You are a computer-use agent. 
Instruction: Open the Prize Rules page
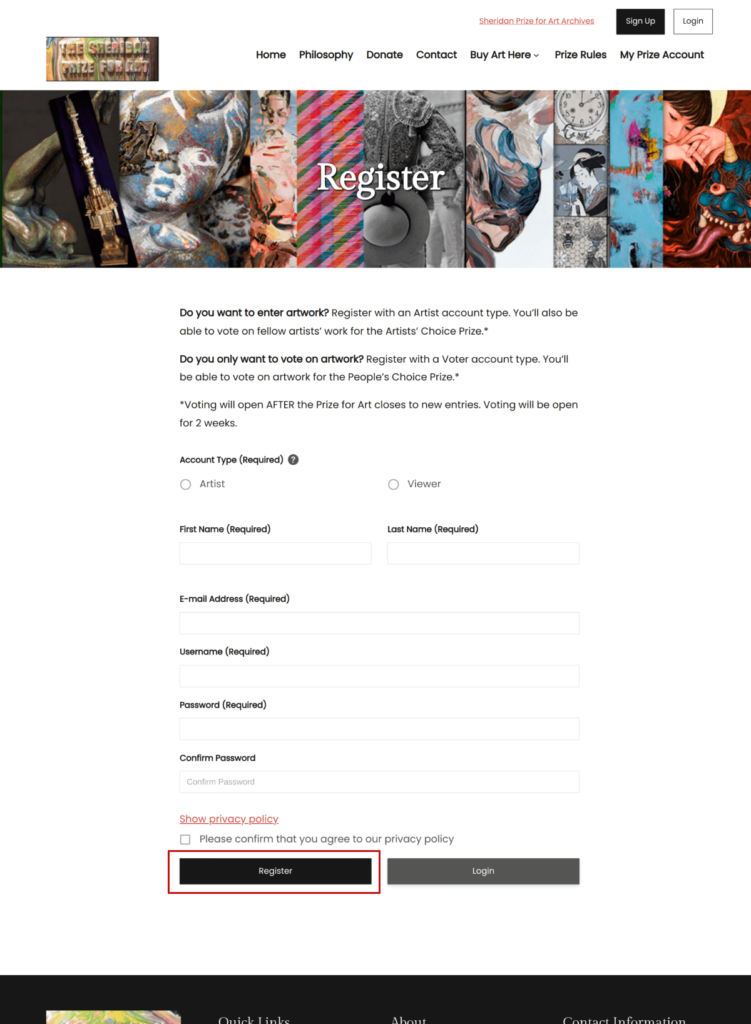point(581,55)
